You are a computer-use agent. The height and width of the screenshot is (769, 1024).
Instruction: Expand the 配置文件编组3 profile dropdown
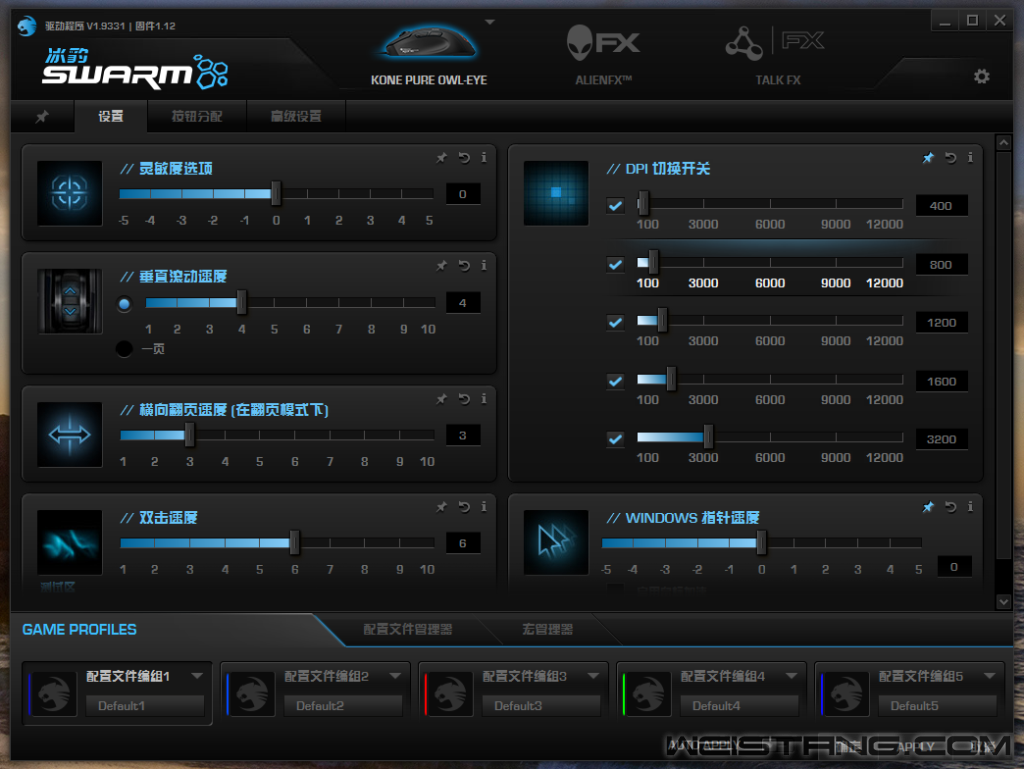point(593,676)
